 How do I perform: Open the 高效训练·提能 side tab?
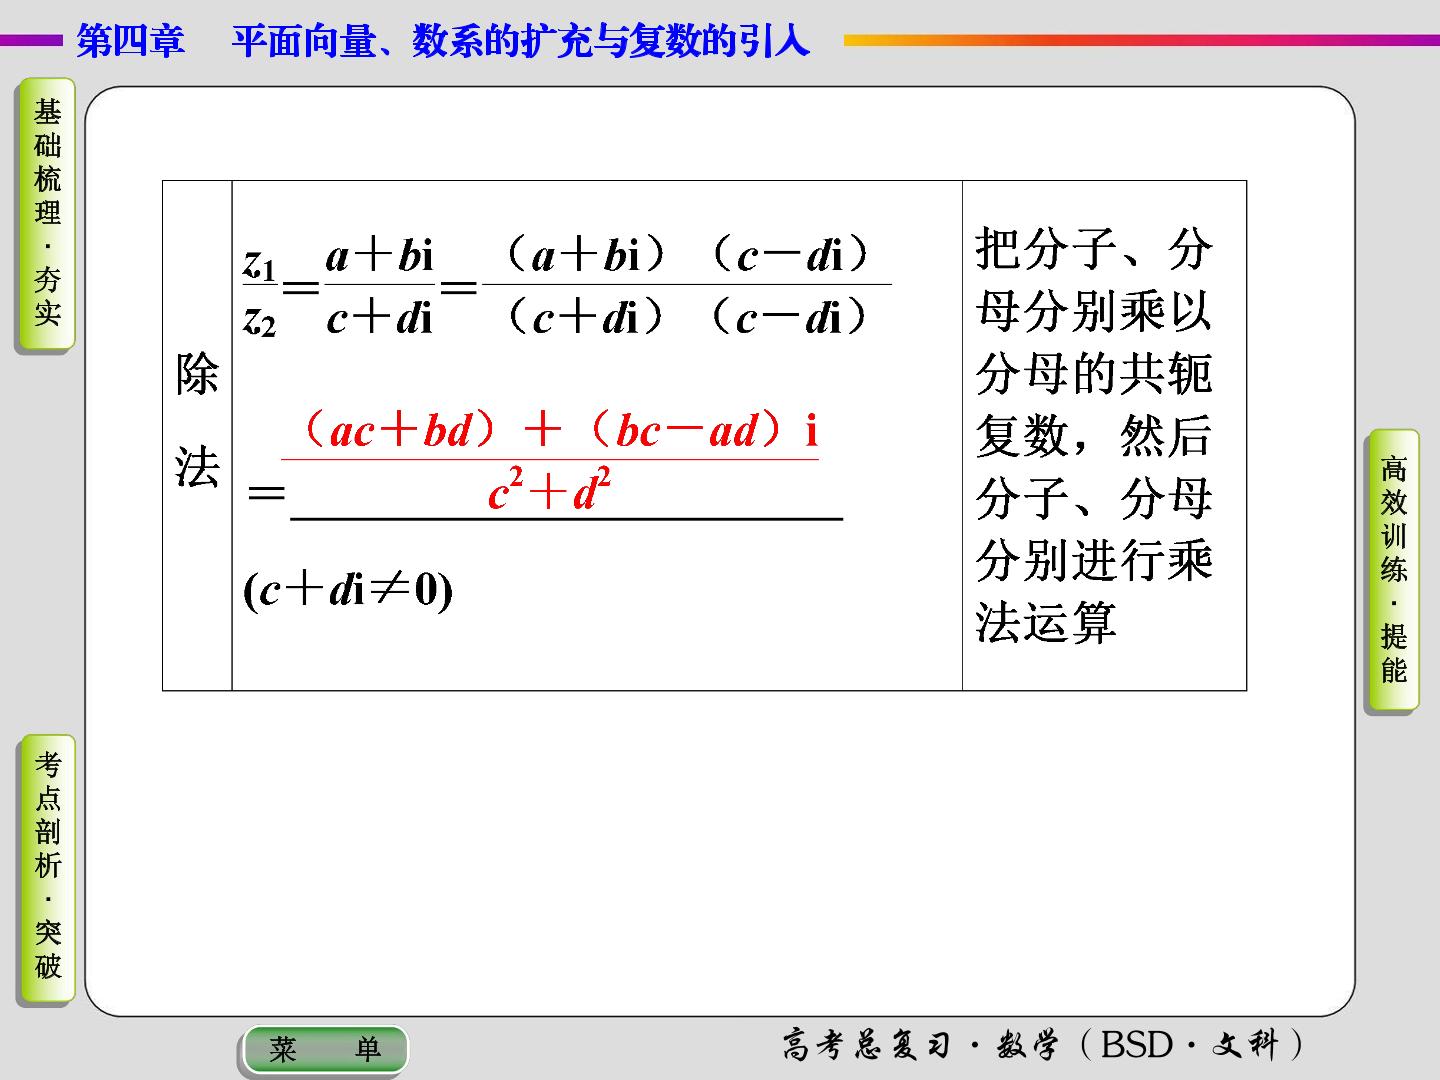click(1393, 570)
